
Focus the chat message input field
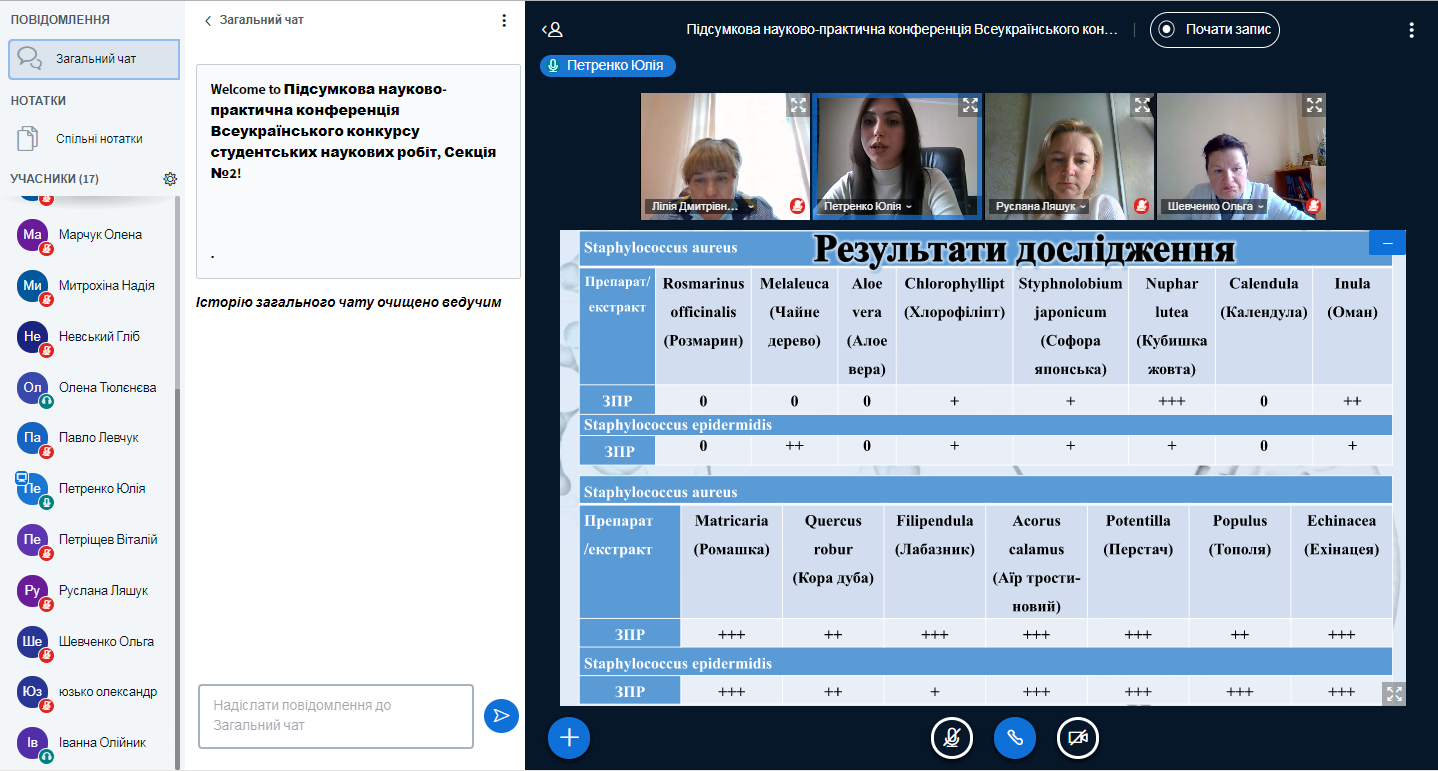336,716
